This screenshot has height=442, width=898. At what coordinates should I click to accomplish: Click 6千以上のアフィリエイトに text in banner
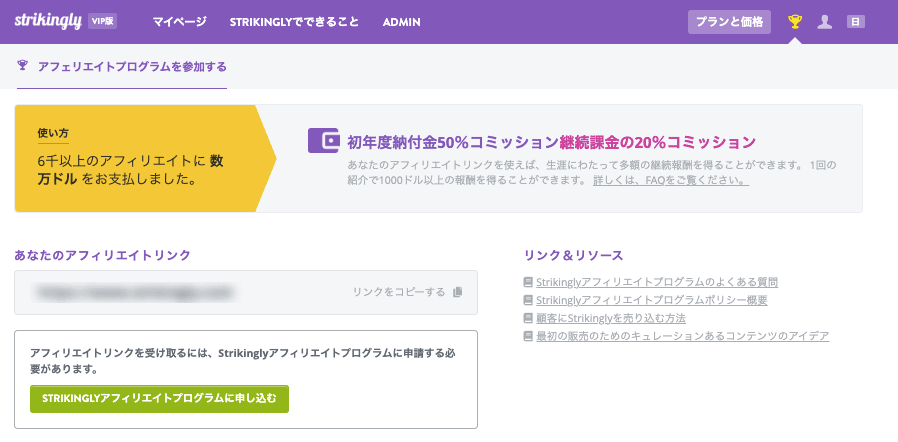click(x=121, y=161)
